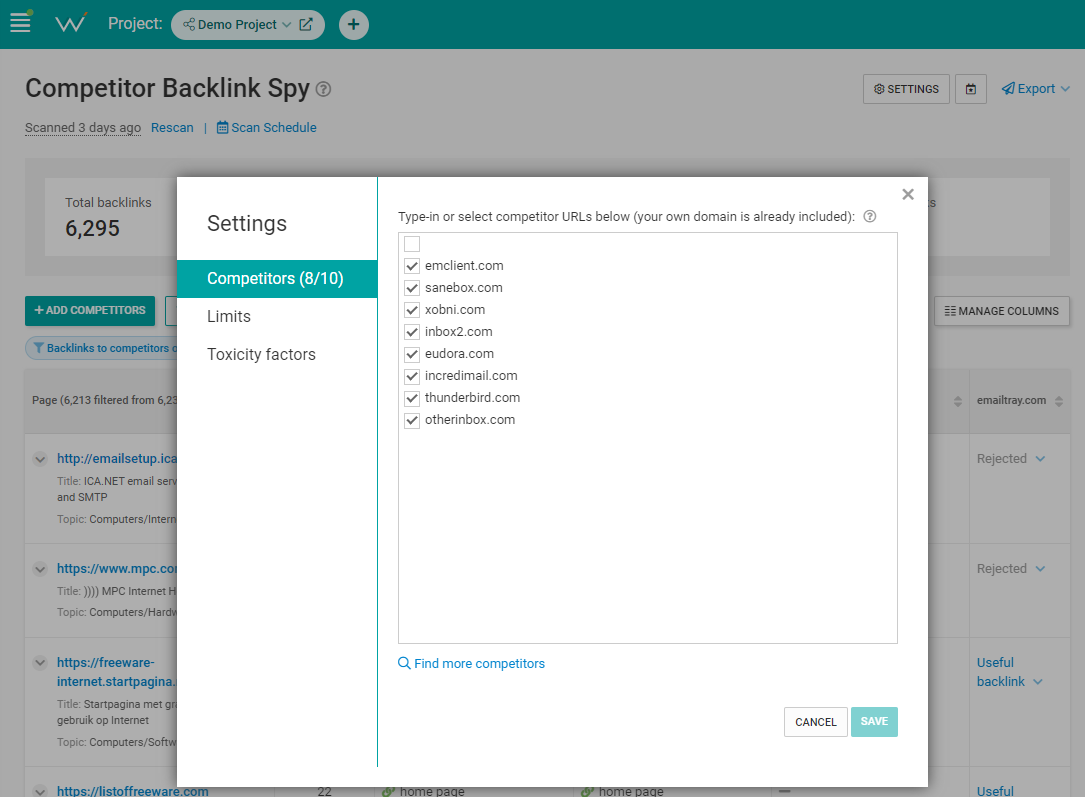
Task: Close the Settings dialog
Action: (908, 194)
